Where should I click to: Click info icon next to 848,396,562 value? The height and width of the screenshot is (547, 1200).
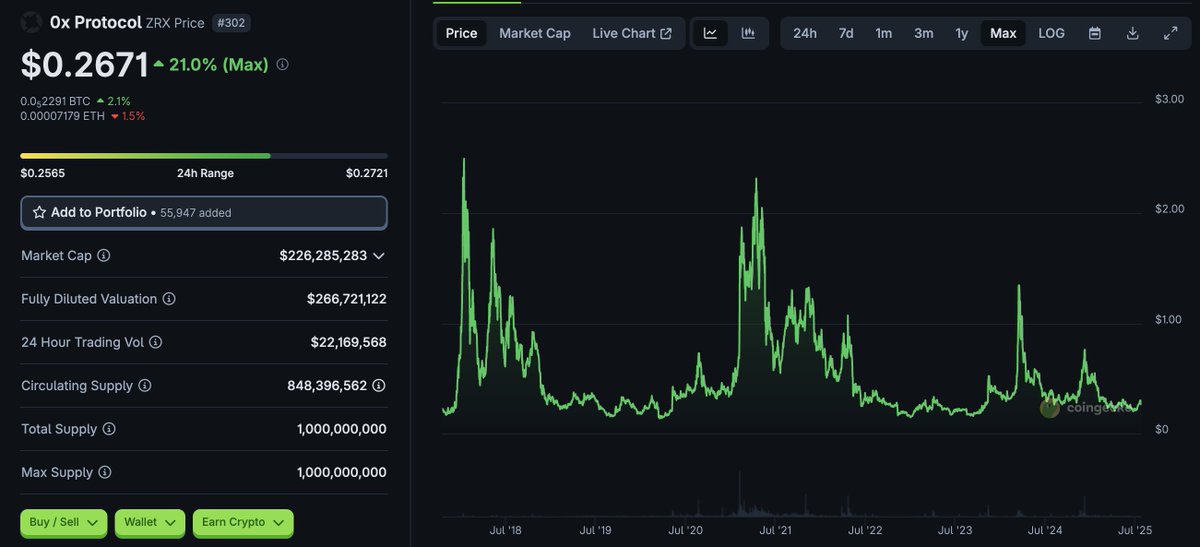[379, 385]
